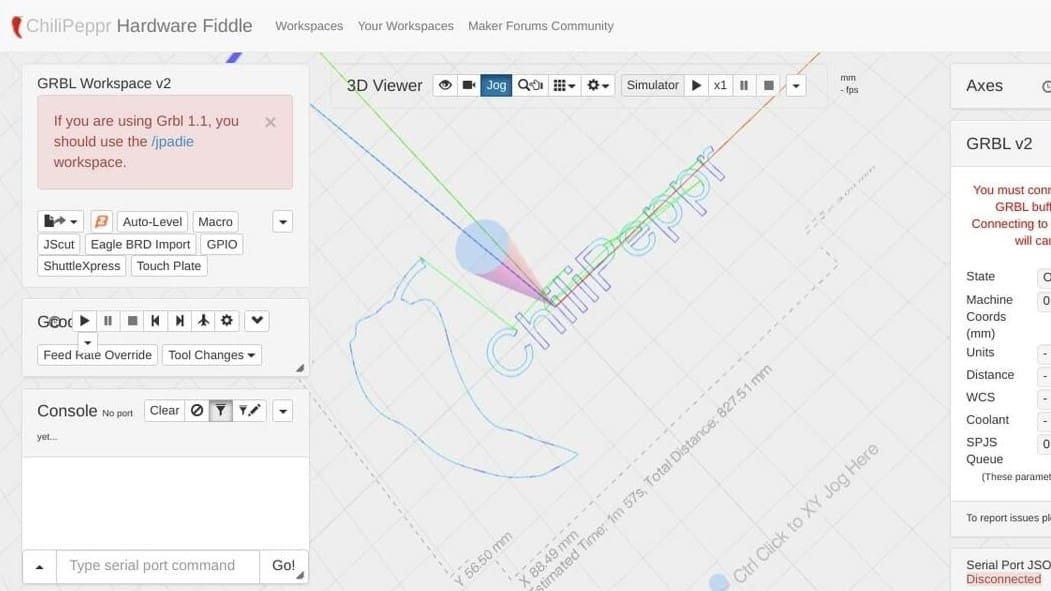Send command with the Go! button
1051x591 pixels.
click(x=284, y=566)
